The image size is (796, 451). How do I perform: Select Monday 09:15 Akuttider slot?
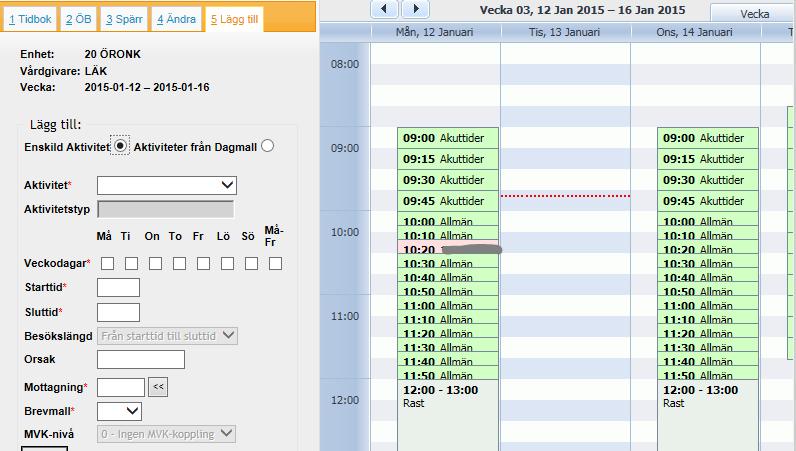coord(448,159)
